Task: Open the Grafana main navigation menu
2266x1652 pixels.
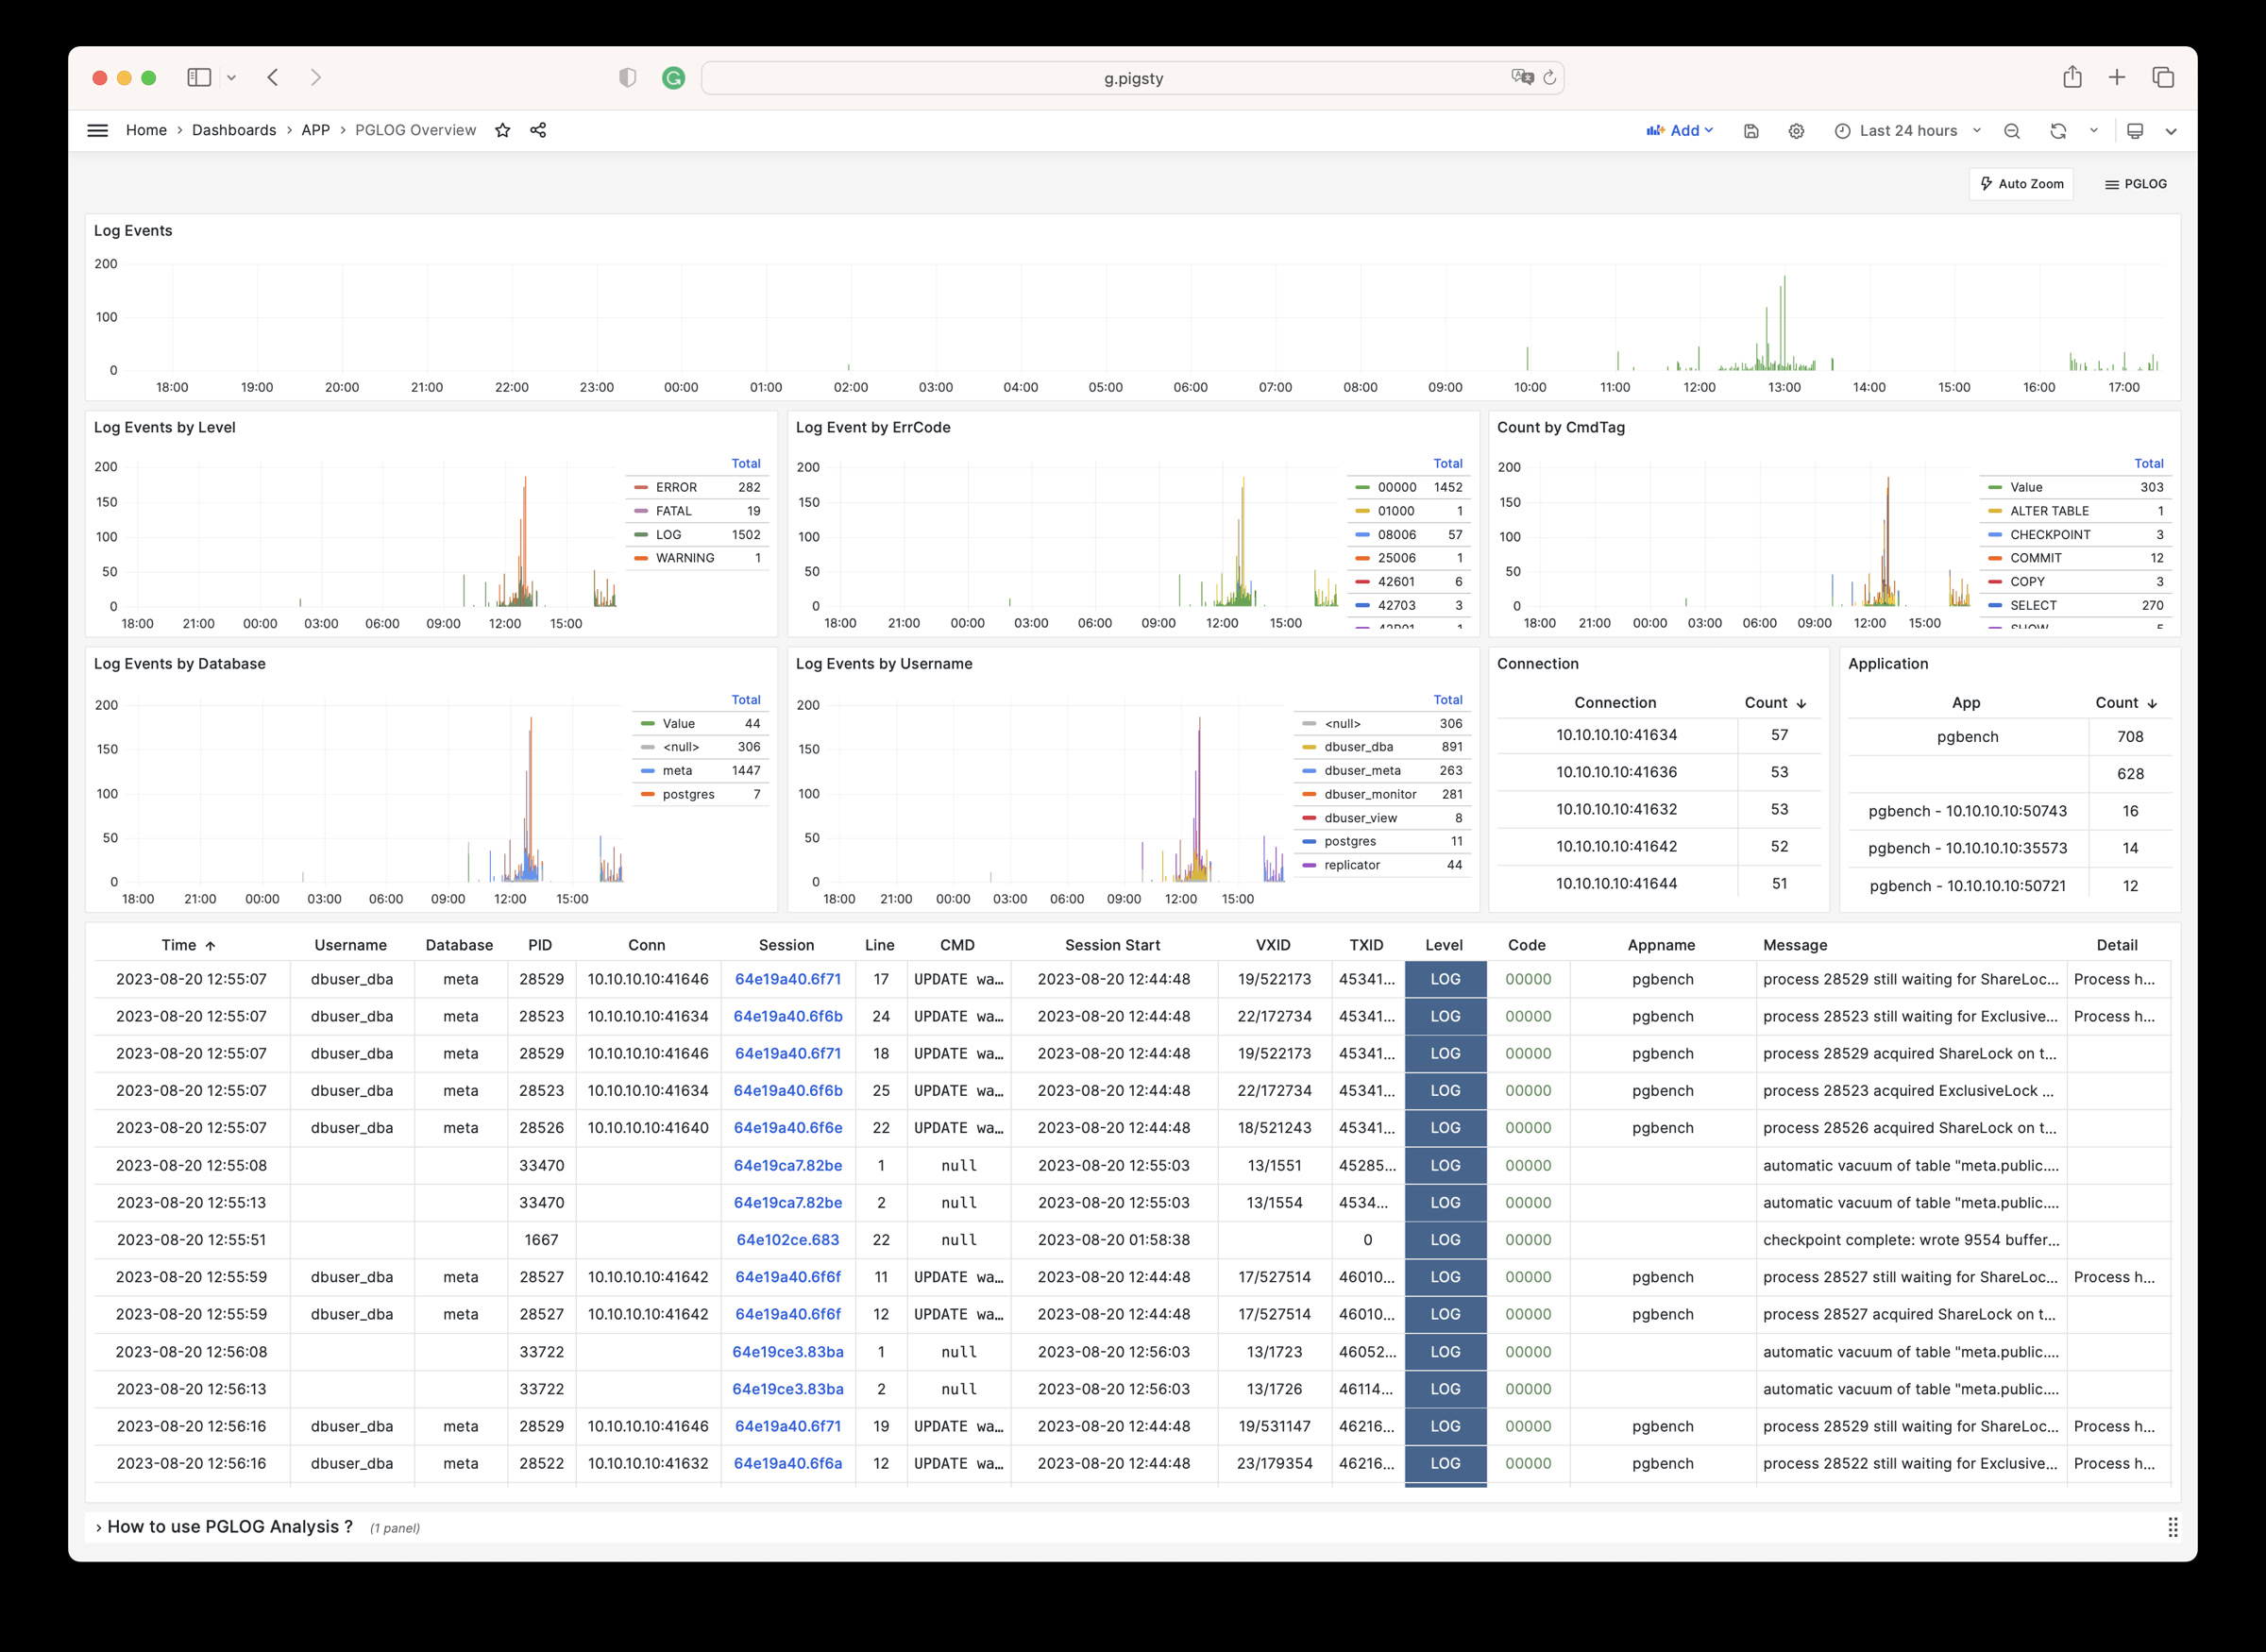Action: click(97, 130)
